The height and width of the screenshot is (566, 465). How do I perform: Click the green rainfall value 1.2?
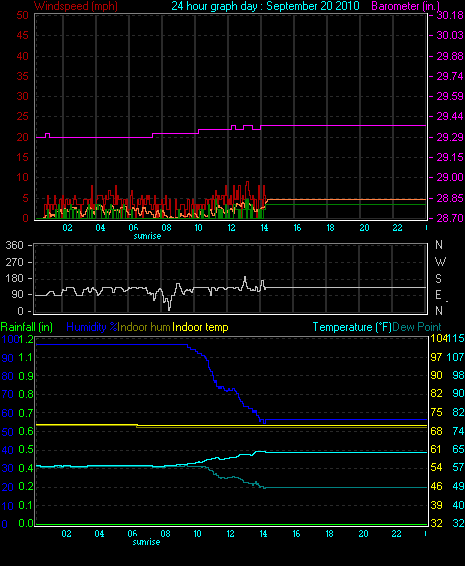click(26, 339)
